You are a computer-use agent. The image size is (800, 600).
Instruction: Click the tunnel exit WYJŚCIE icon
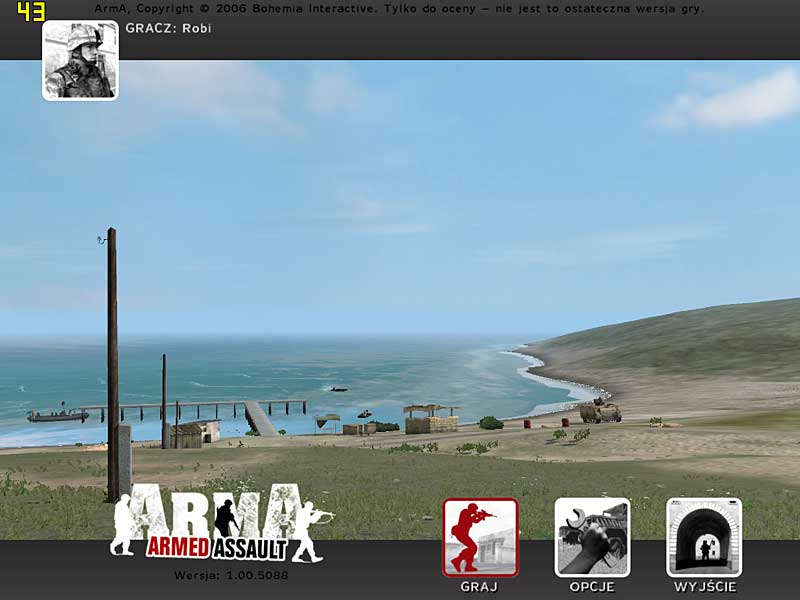(704, 537)
